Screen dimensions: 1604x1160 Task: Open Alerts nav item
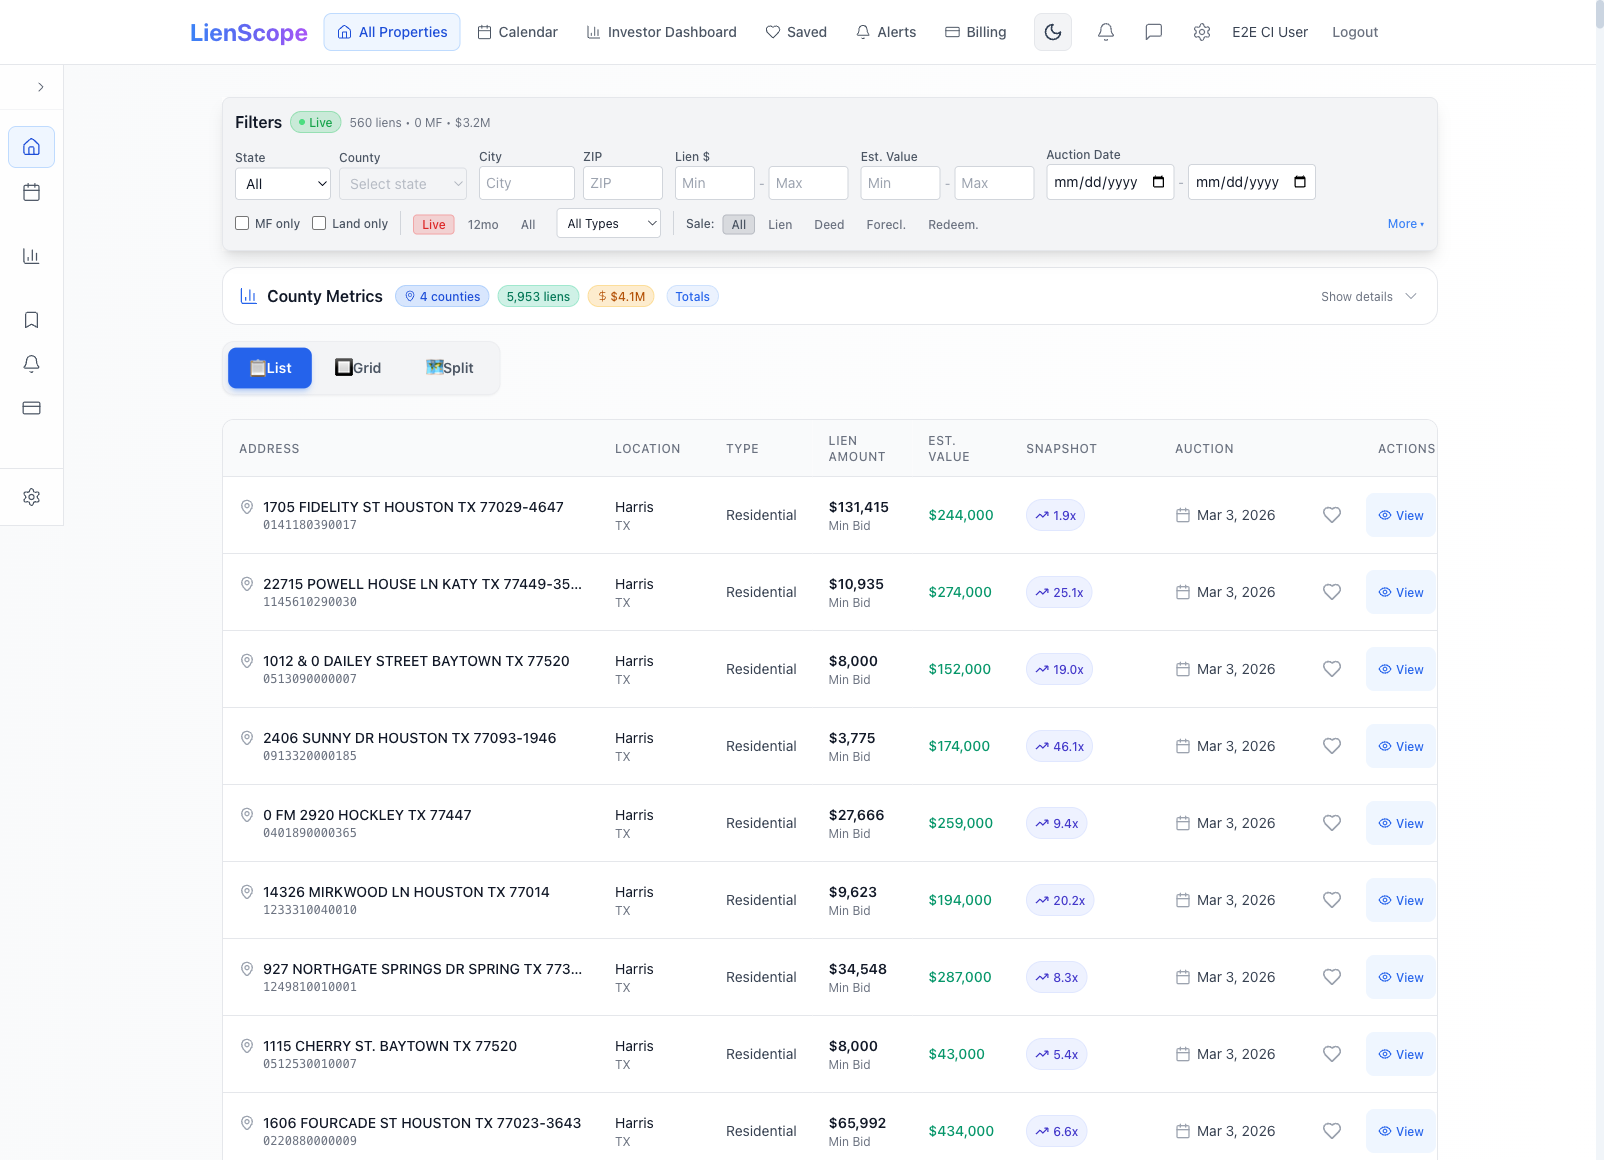tap(886, 32)
